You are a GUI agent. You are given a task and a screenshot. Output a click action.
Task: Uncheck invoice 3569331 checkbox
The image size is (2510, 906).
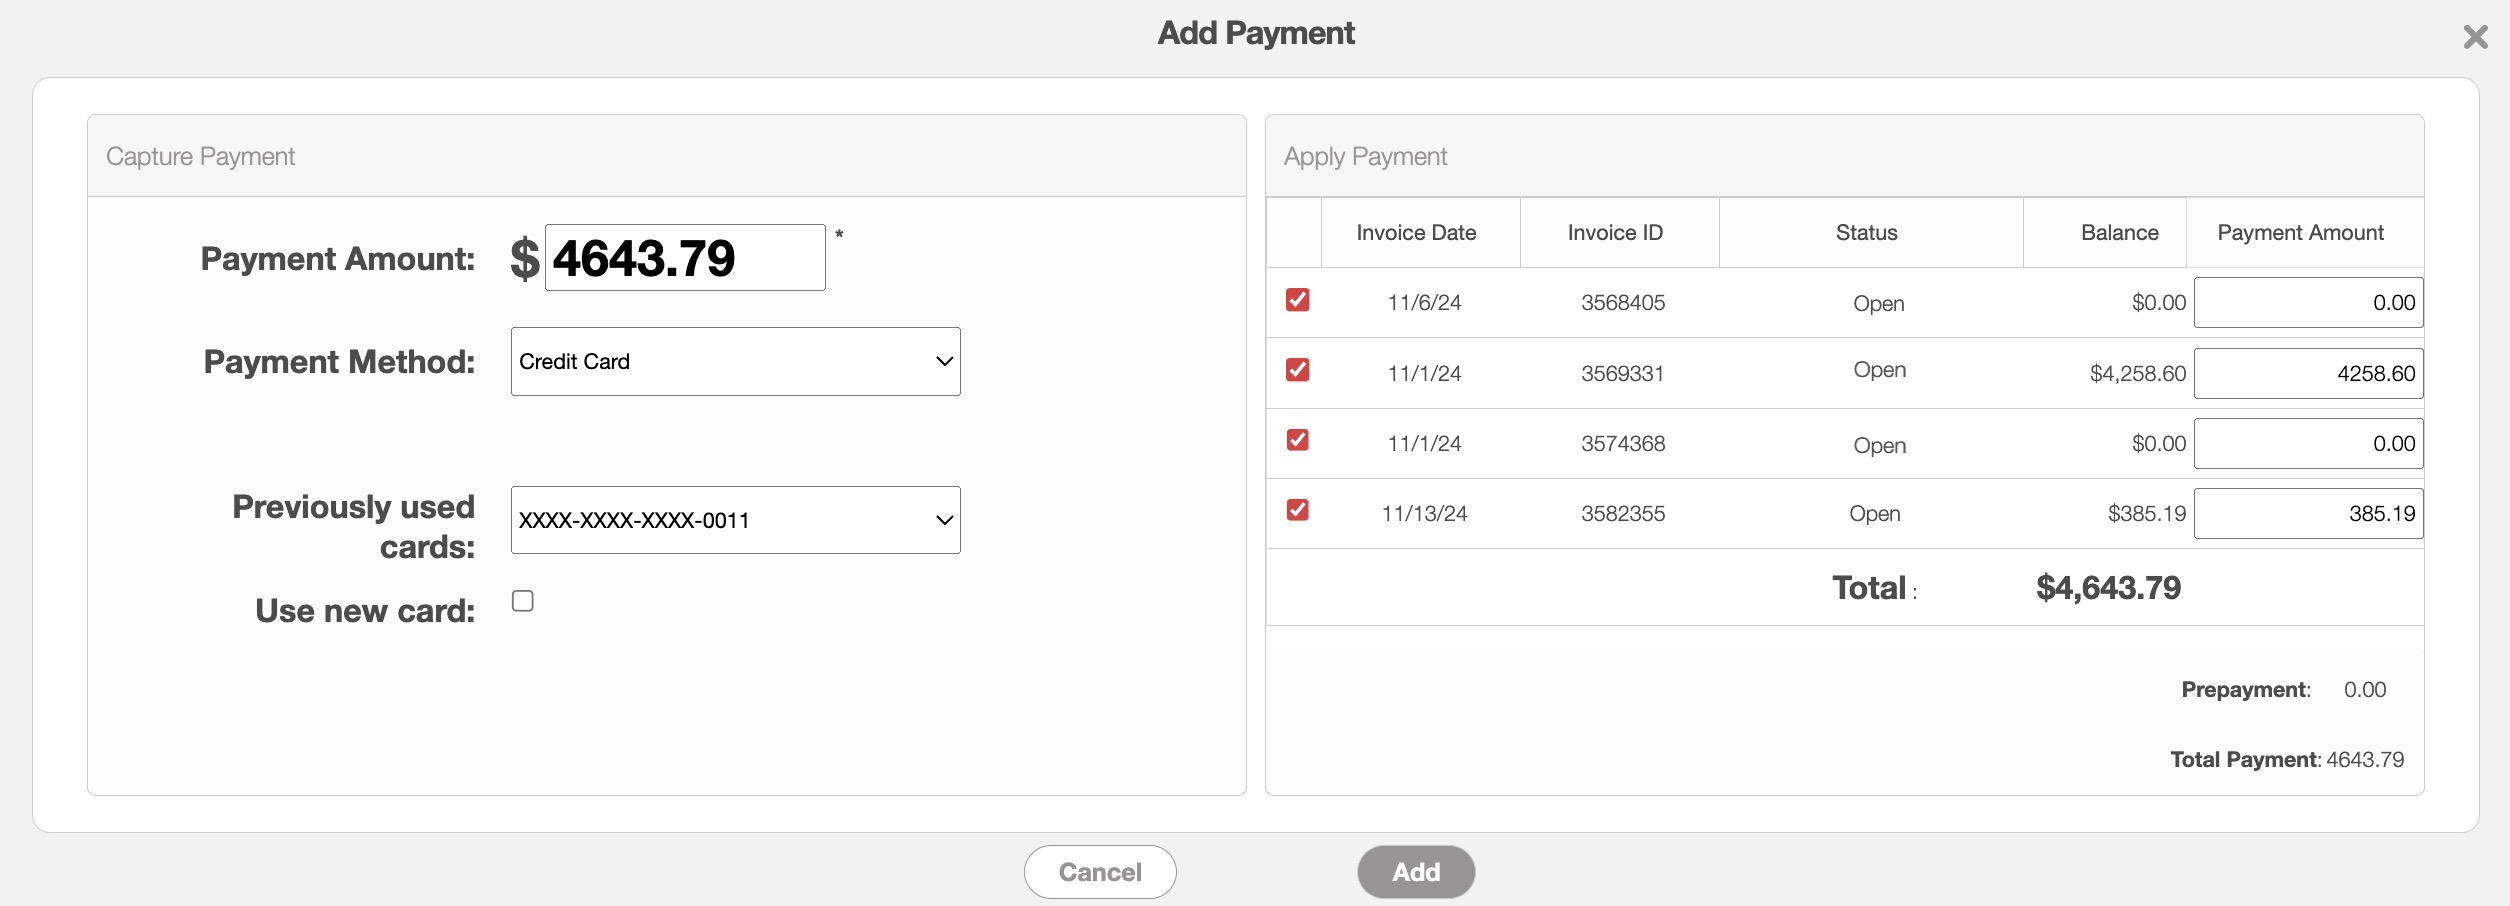point(1297,370)
